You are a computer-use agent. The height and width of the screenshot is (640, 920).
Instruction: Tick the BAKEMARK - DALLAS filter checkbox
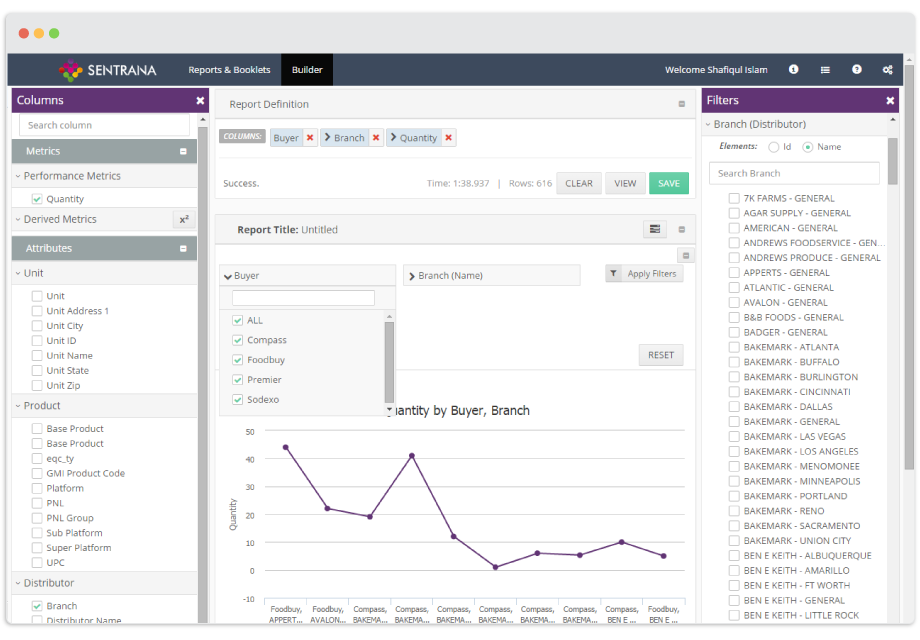(733, 407)
